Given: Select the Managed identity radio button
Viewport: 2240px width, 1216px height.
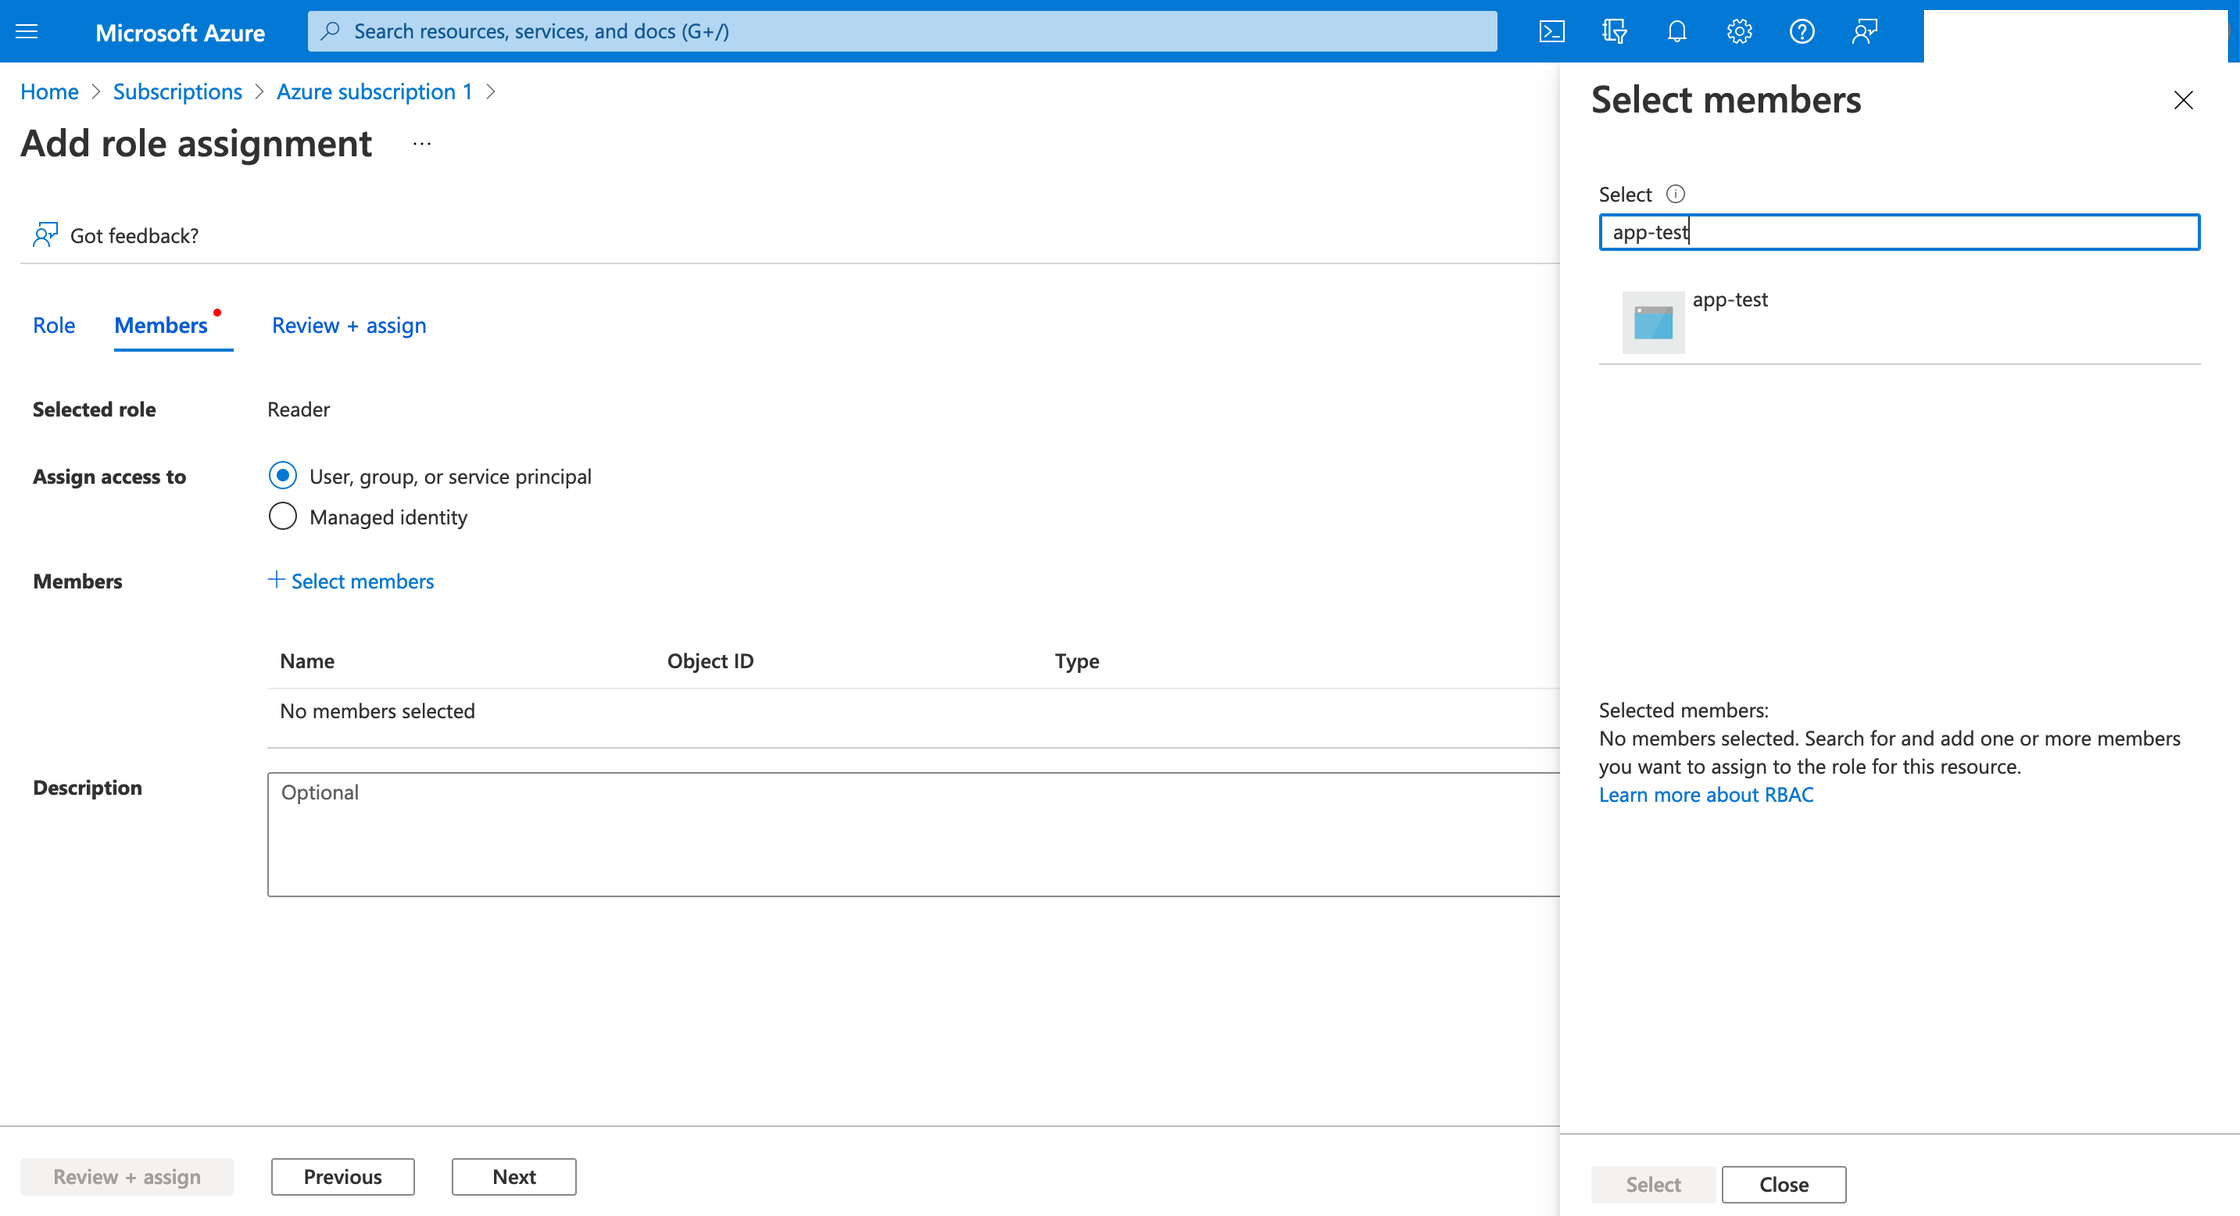Looking at the screenshot, I should pos(283,516).
